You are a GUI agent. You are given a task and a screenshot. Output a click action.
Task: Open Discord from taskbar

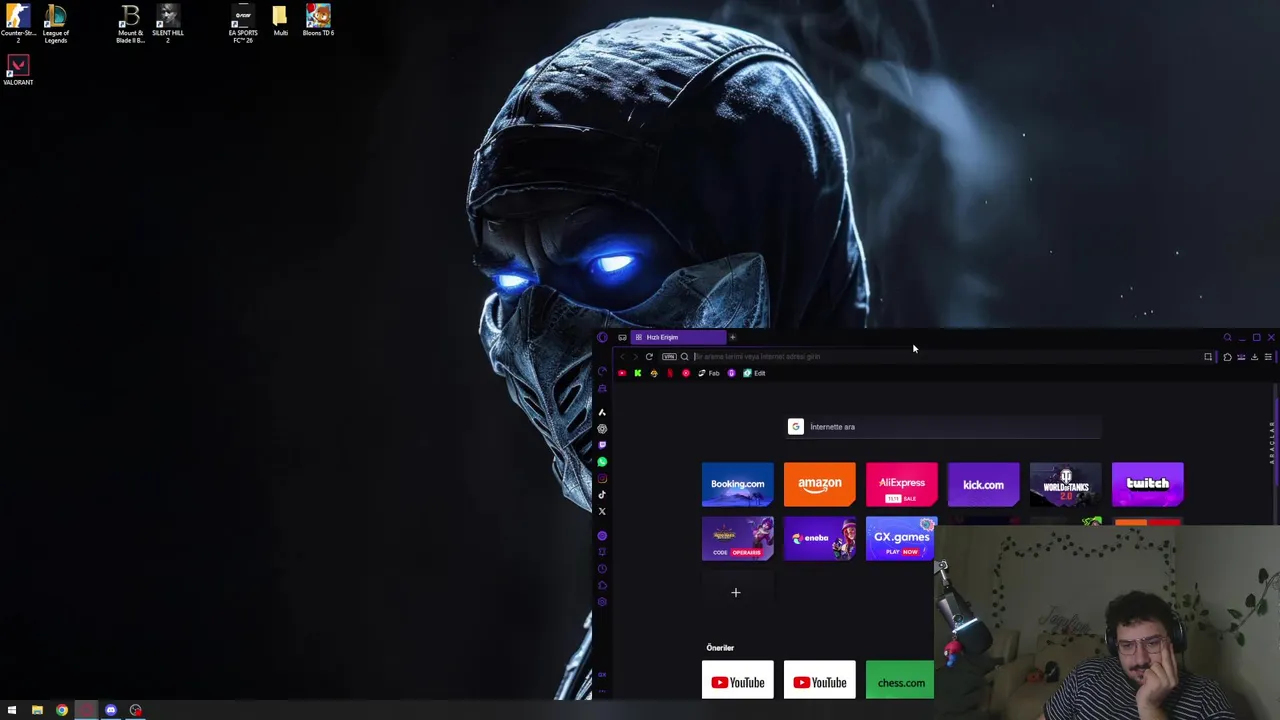[111, 710]
